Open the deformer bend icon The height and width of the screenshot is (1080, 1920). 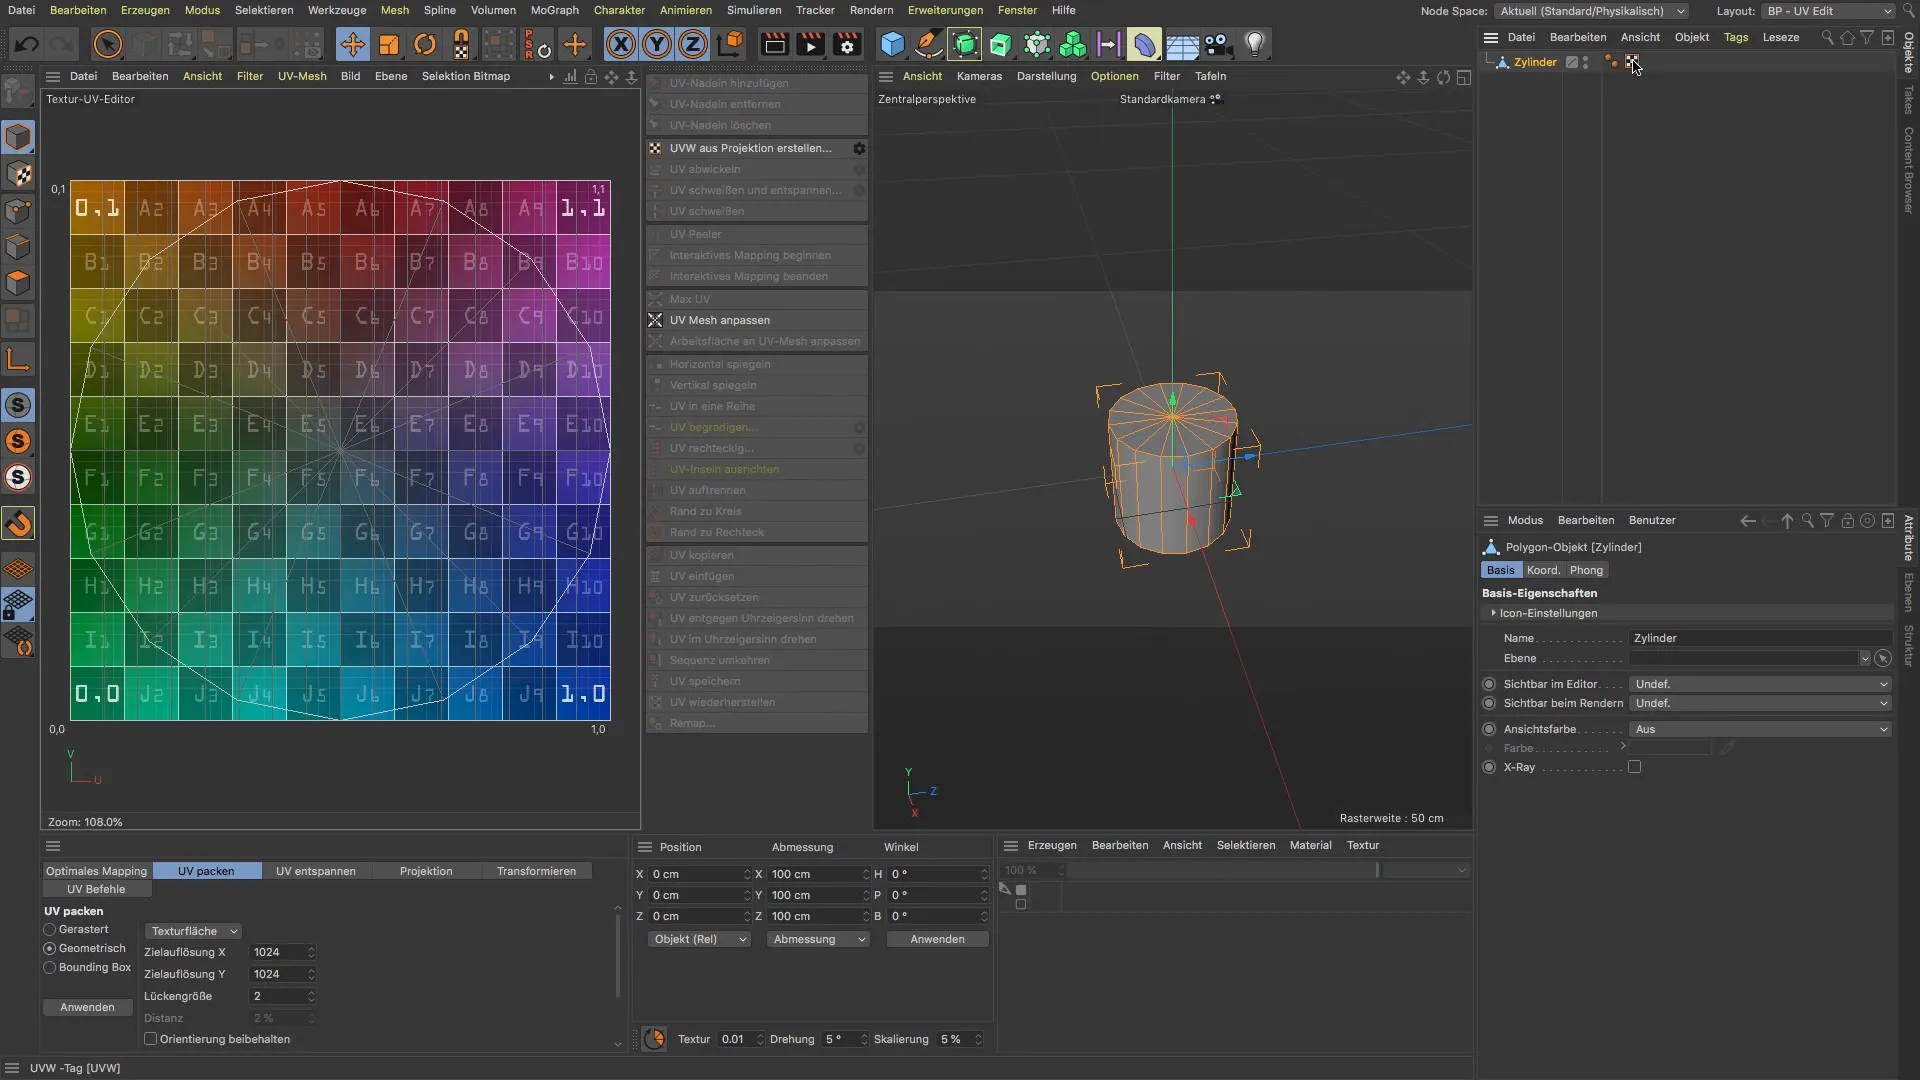(1145, 44)
